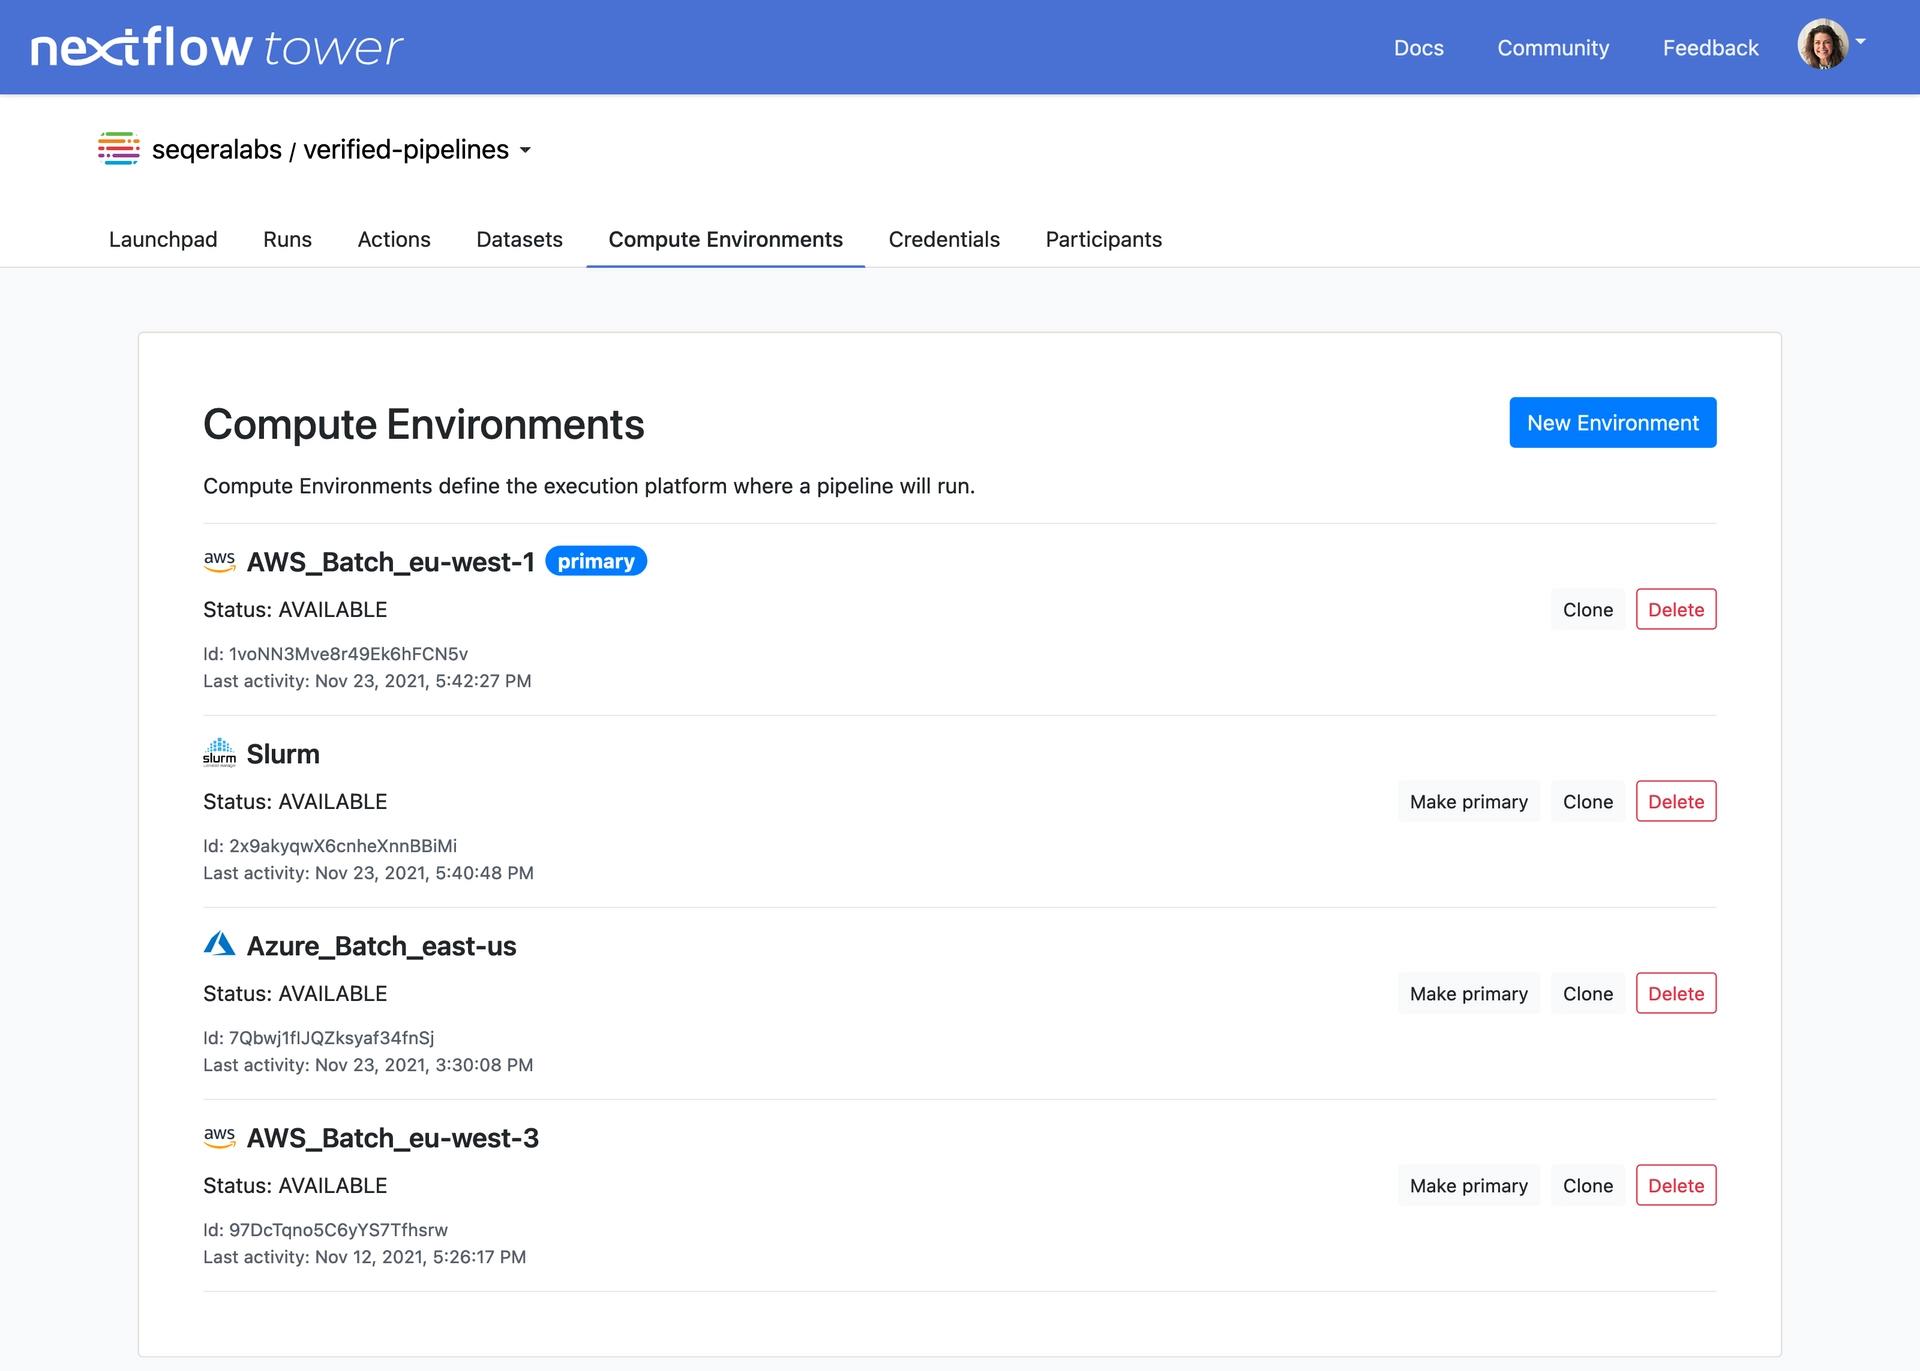Delete the Slurm environment
The height and width of the screenshot is (1371, 1920).
click(1676, 802)
